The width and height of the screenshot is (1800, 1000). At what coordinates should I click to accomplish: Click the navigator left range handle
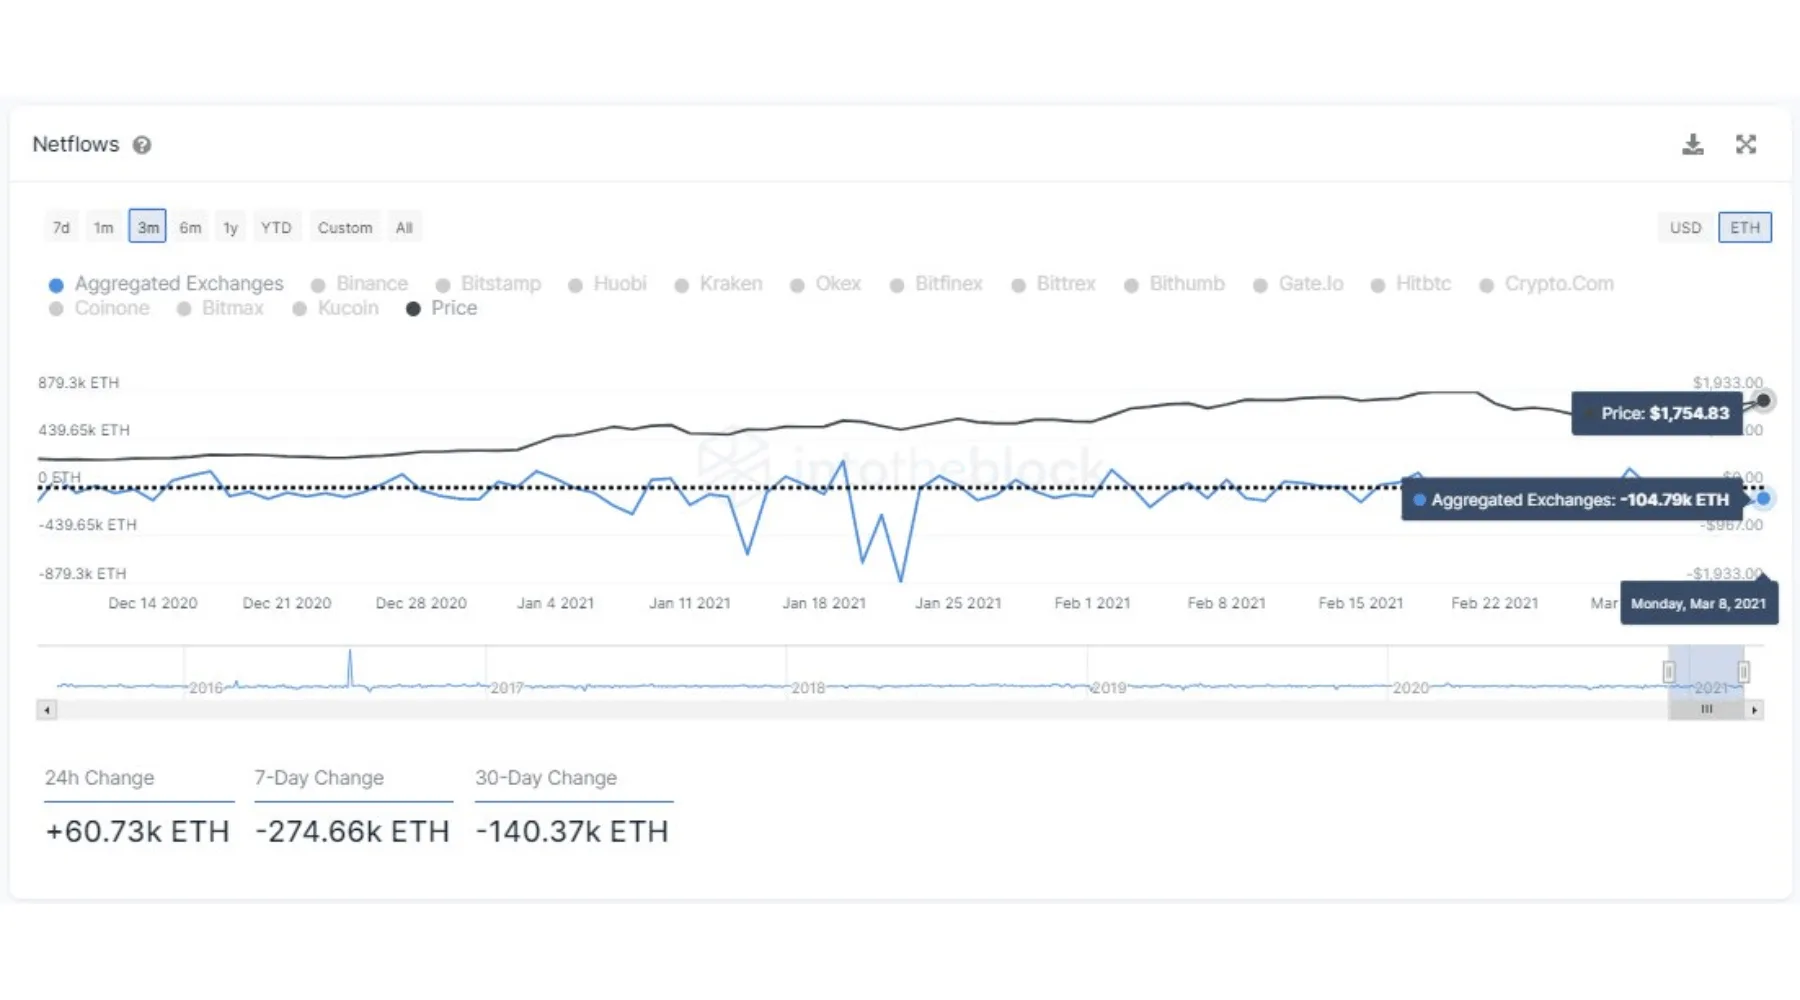(x=1669, y=672)
